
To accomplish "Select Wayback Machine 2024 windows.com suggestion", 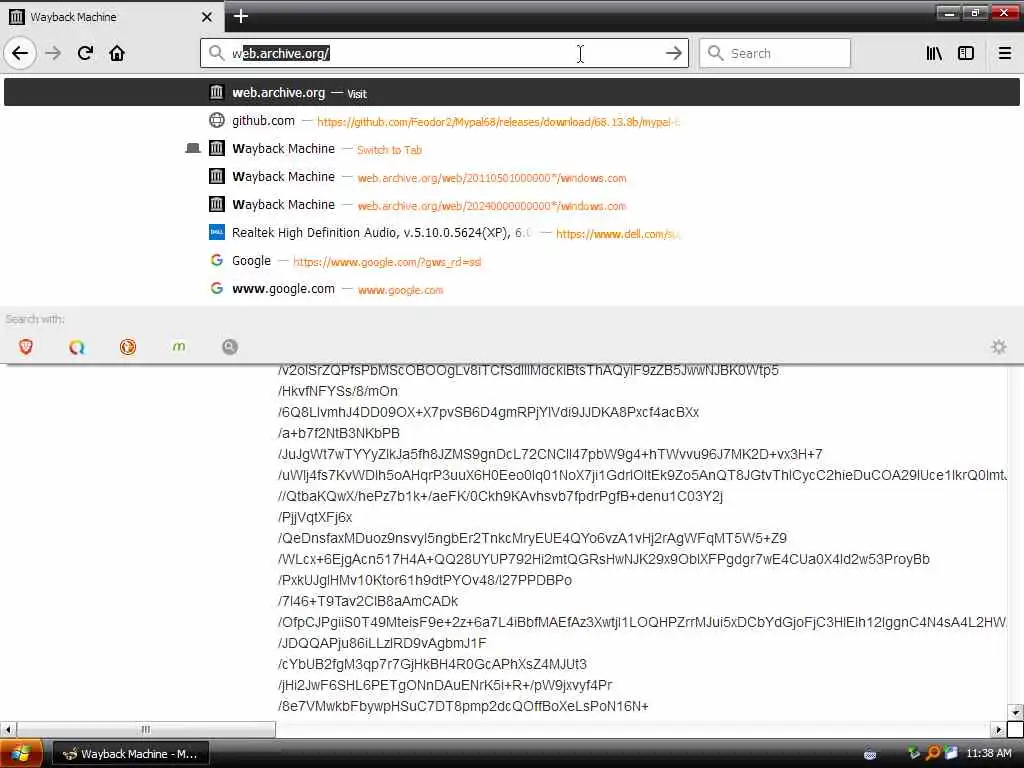I will tap(512, 205).
